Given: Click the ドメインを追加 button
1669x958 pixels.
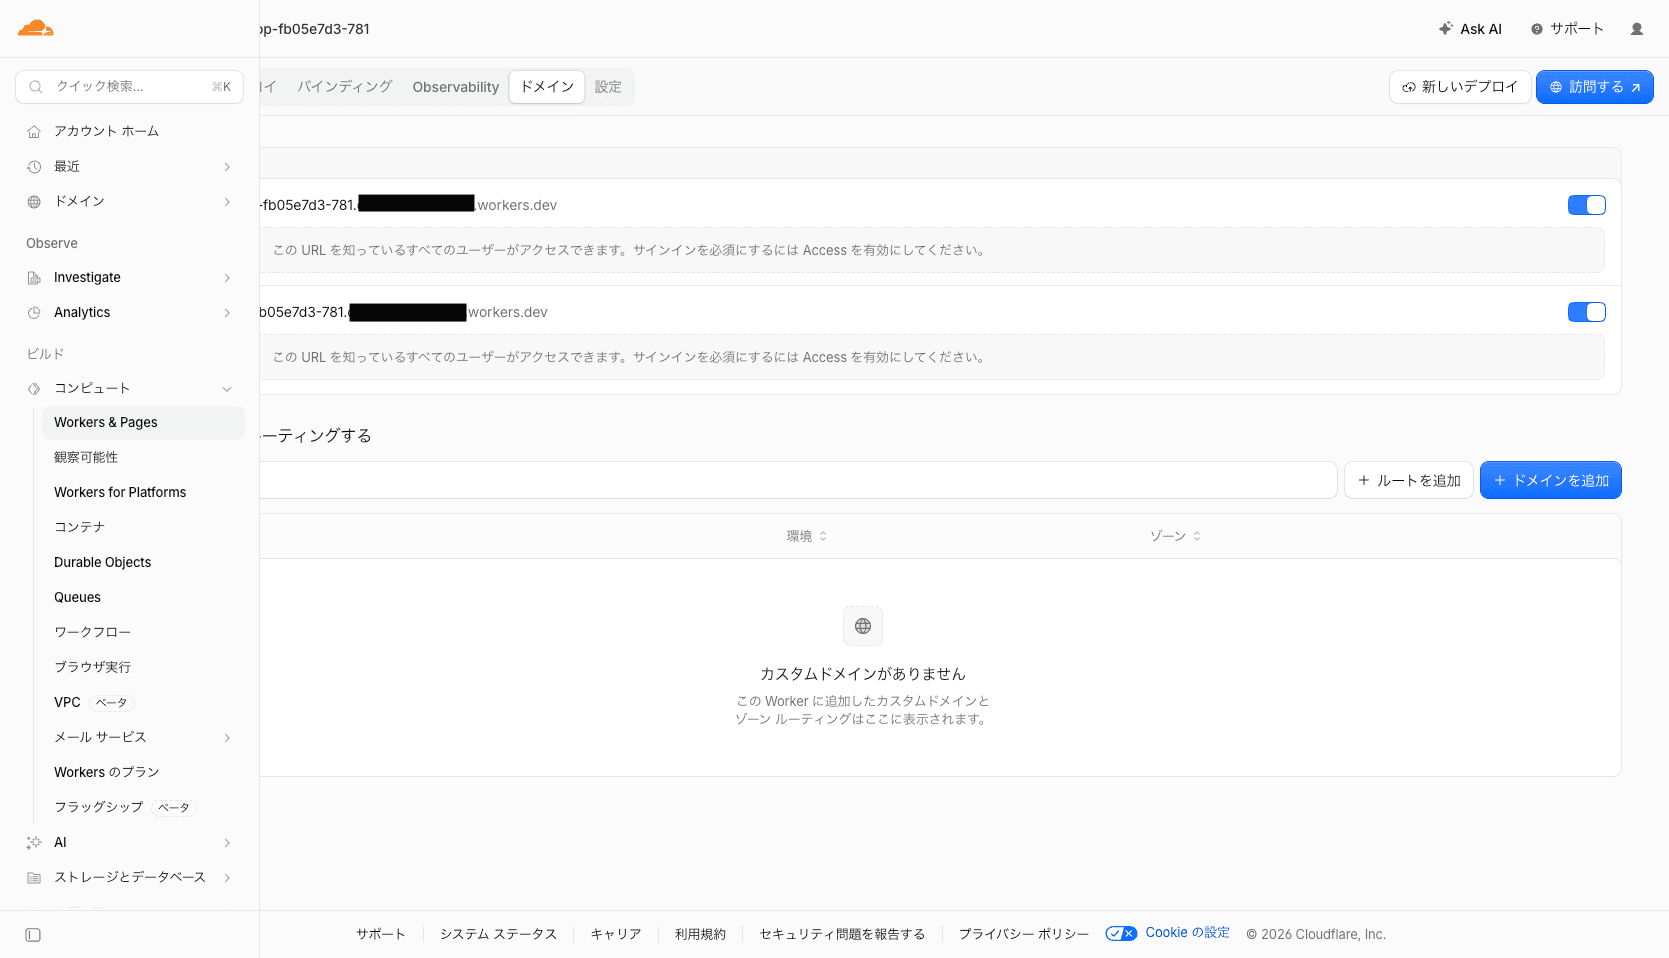Looking at the screenshot, I should 1551,480.
